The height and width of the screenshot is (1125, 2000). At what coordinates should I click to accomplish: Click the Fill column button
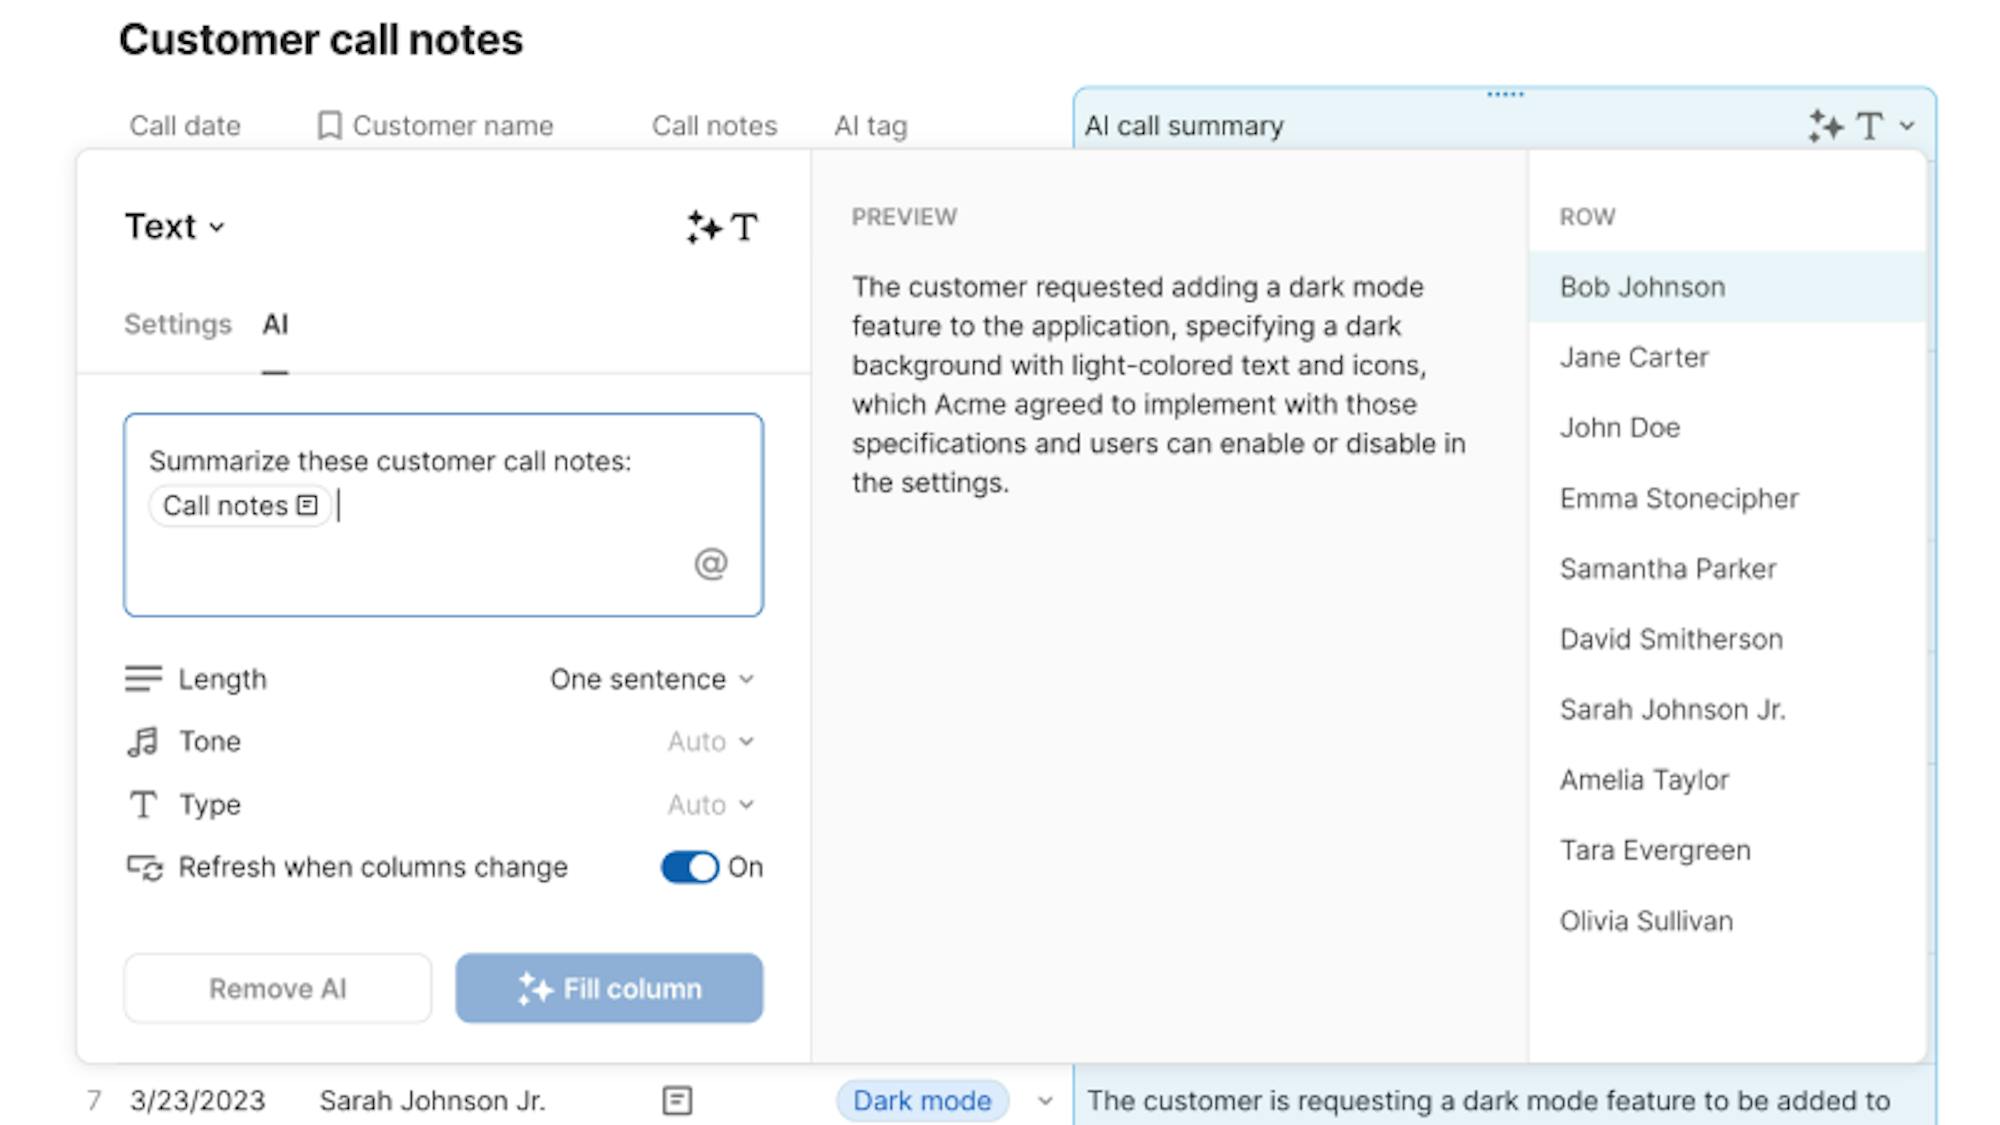click(609, 988)
